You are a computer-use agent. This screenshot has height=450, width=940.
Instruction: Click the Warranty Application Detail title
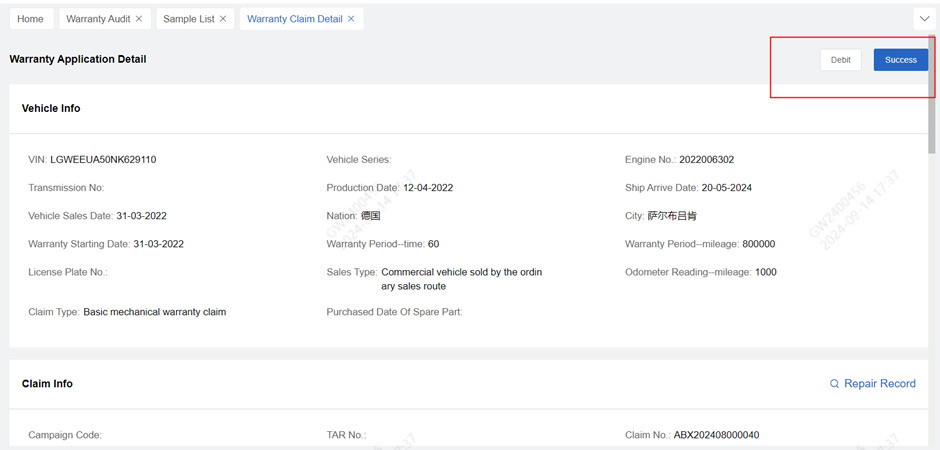coord(78,59)
